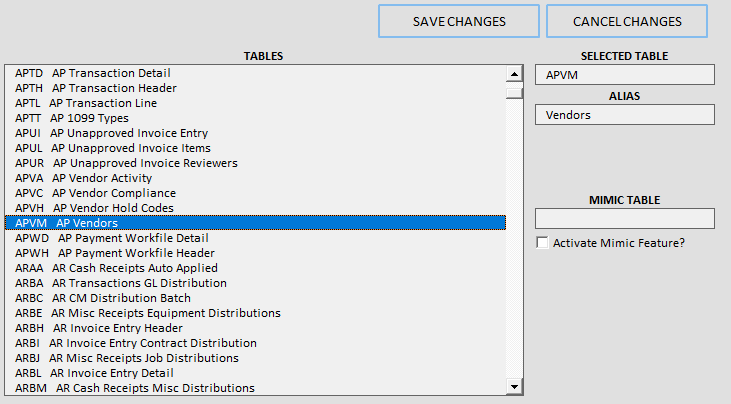
Task: Select APTD AP Transaction Detail row
Action: pyautogui.click(x=255, y=73)
